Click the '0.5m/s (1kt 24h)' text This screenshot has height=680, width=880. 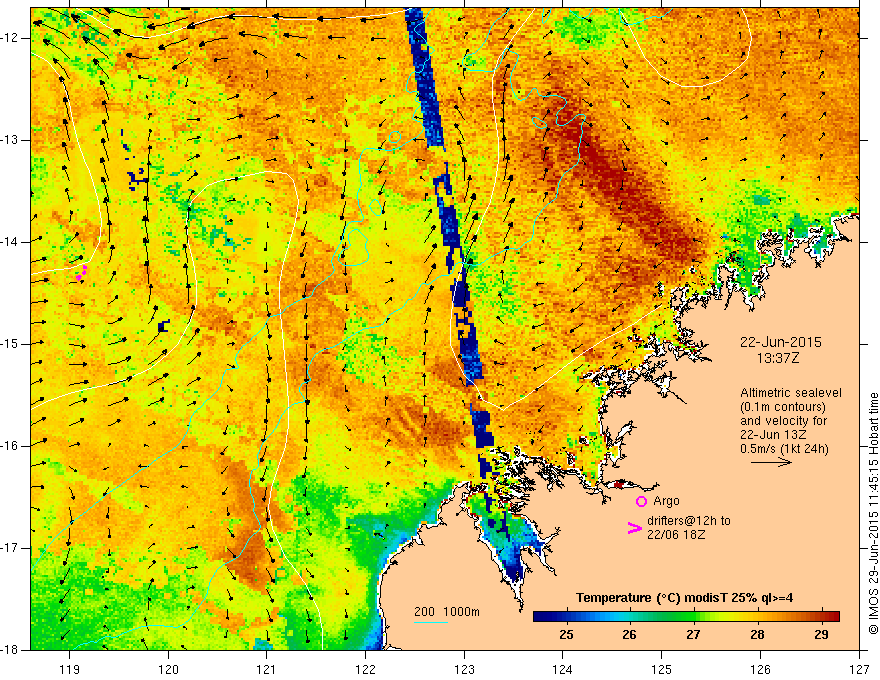[x=785, y=449]
